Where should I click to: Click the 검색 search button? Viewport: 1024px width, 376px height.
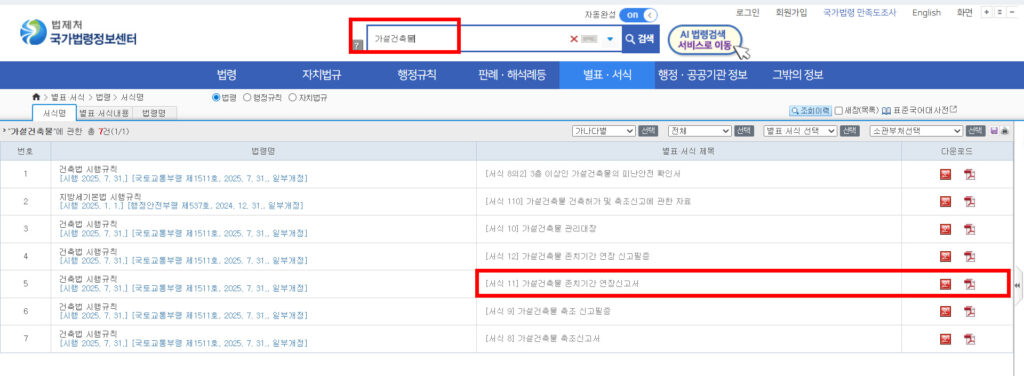click(x=641, y=39)
